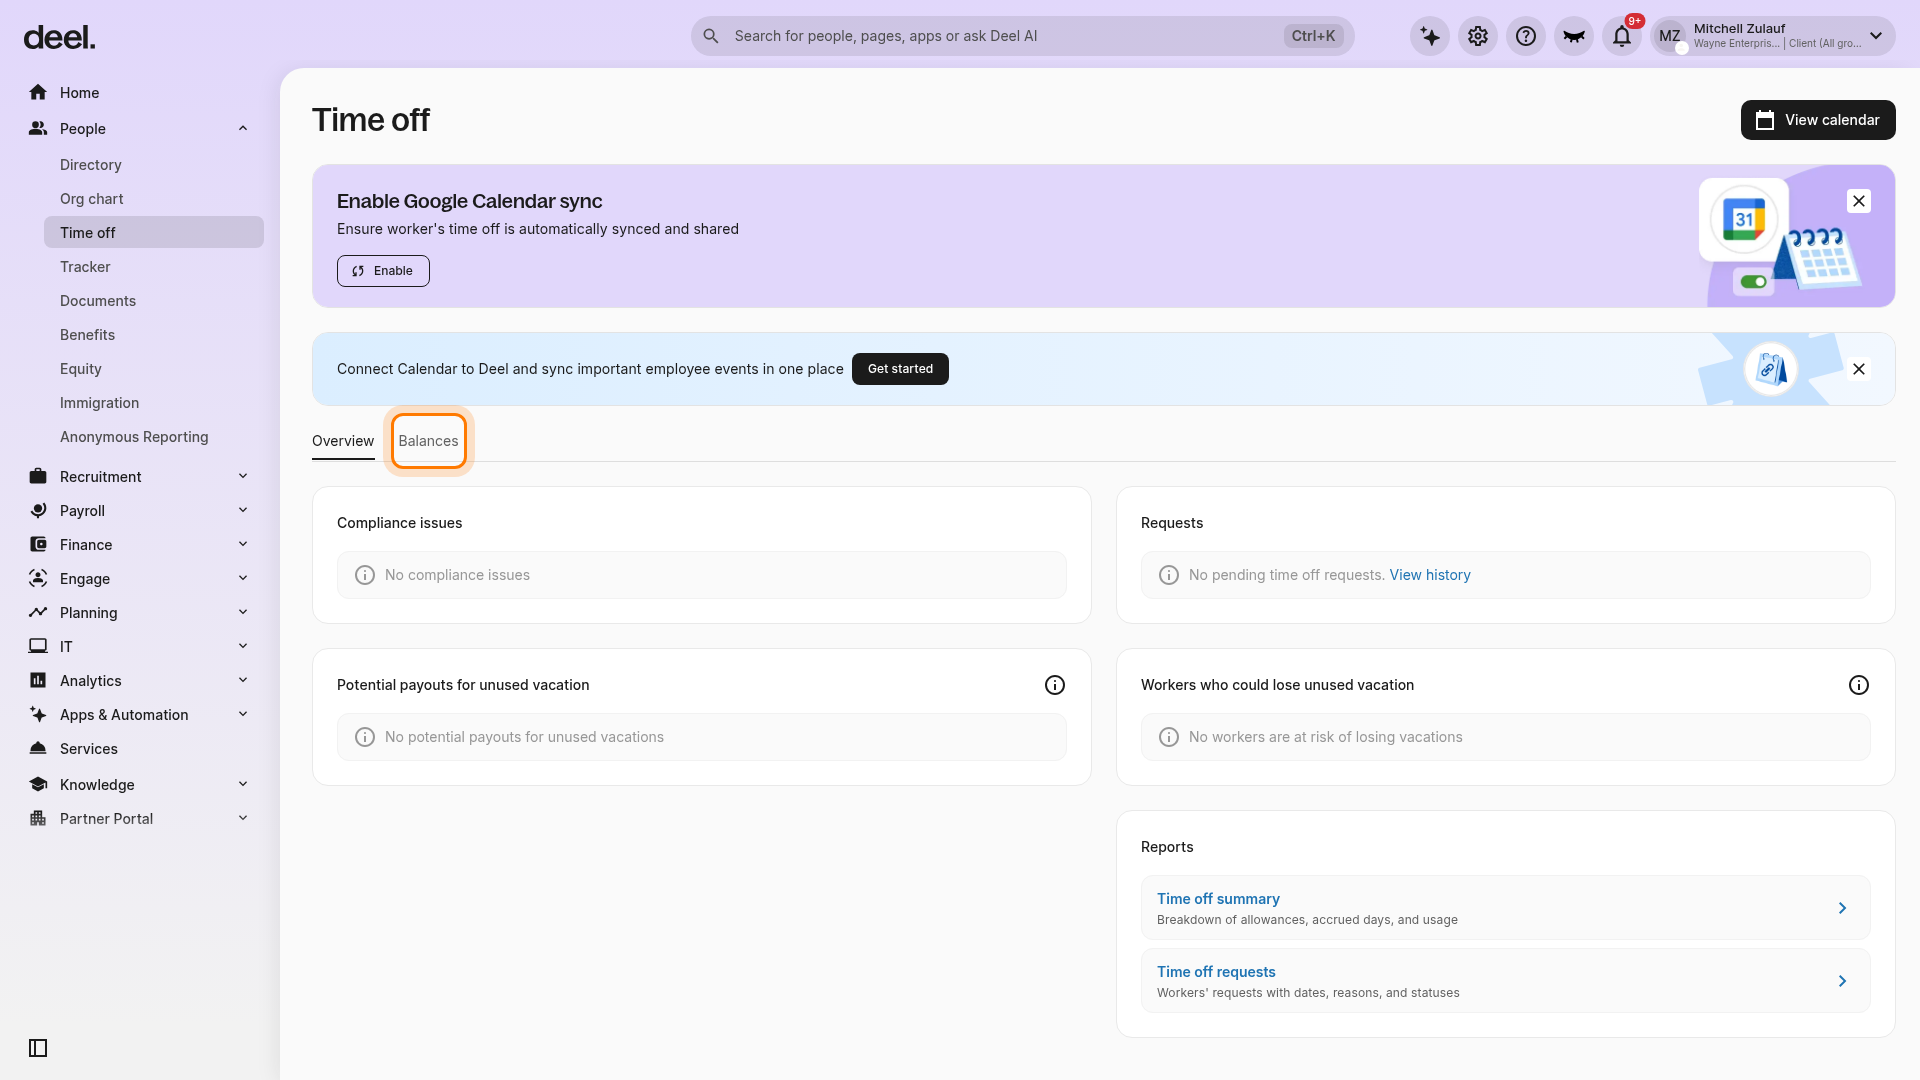The width and height of the screenshot is (1920, 1080).
Task: Expand the Engage section chevron
Action: click(x=243, y=578)
